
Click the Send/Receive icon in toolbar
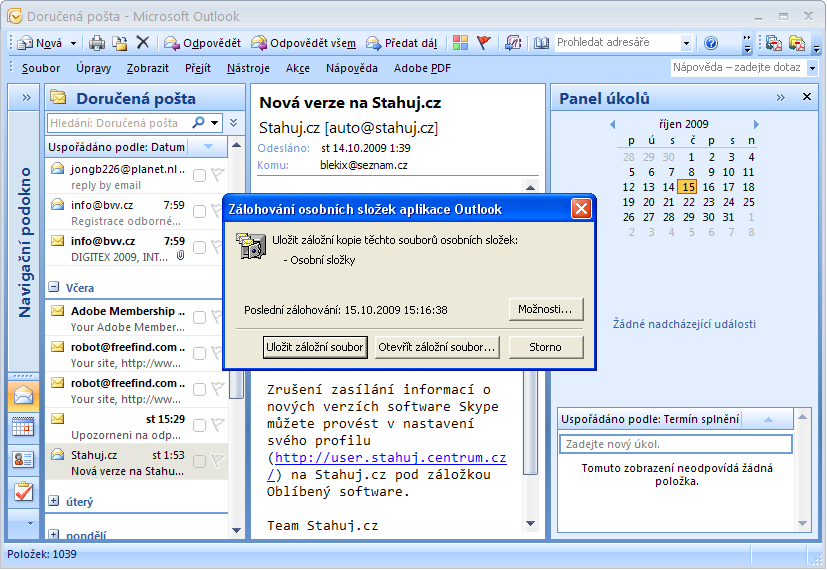[513, 43]
